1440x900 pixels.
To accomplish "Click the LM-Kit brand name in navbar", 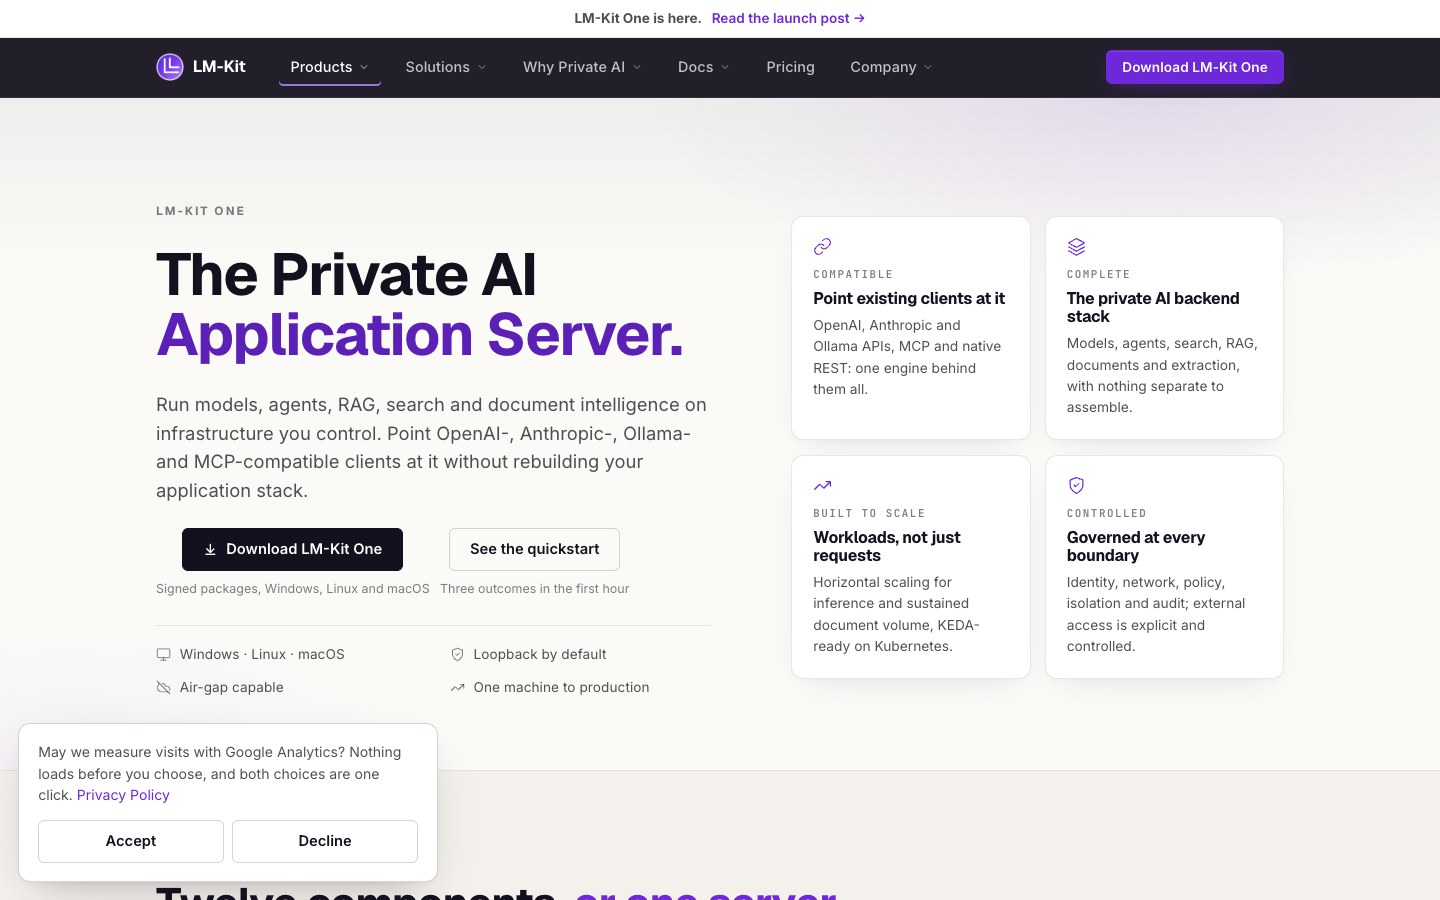I will point(219,67).
